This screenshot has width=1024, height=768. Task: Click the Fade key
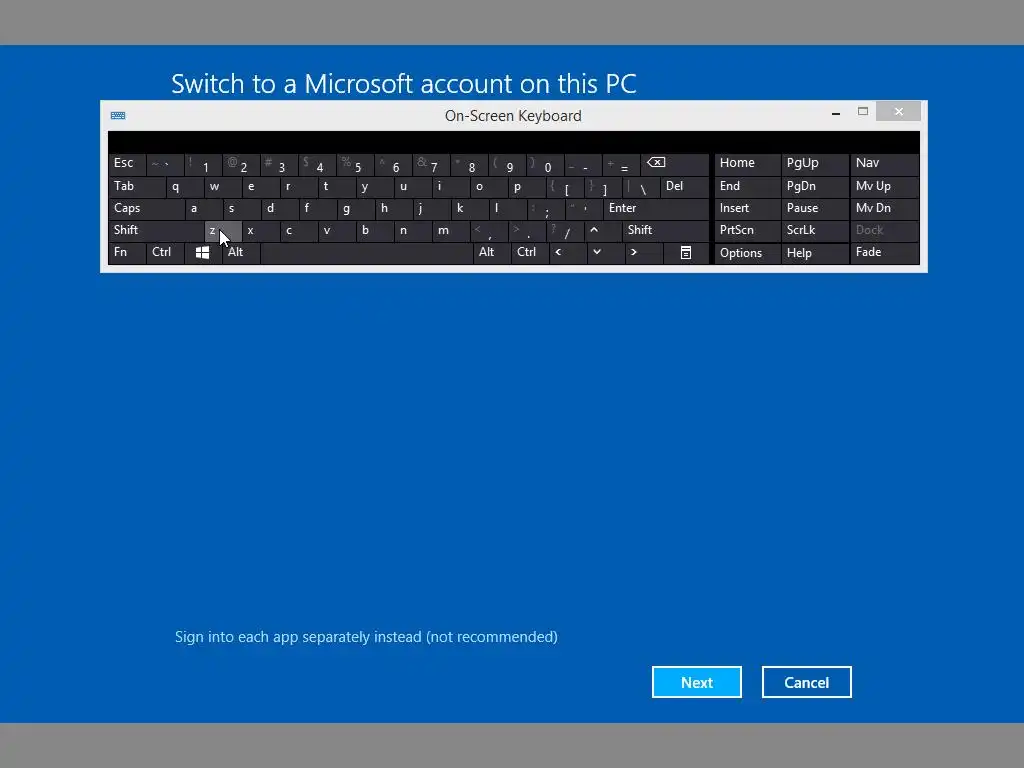tap(884, 253)
